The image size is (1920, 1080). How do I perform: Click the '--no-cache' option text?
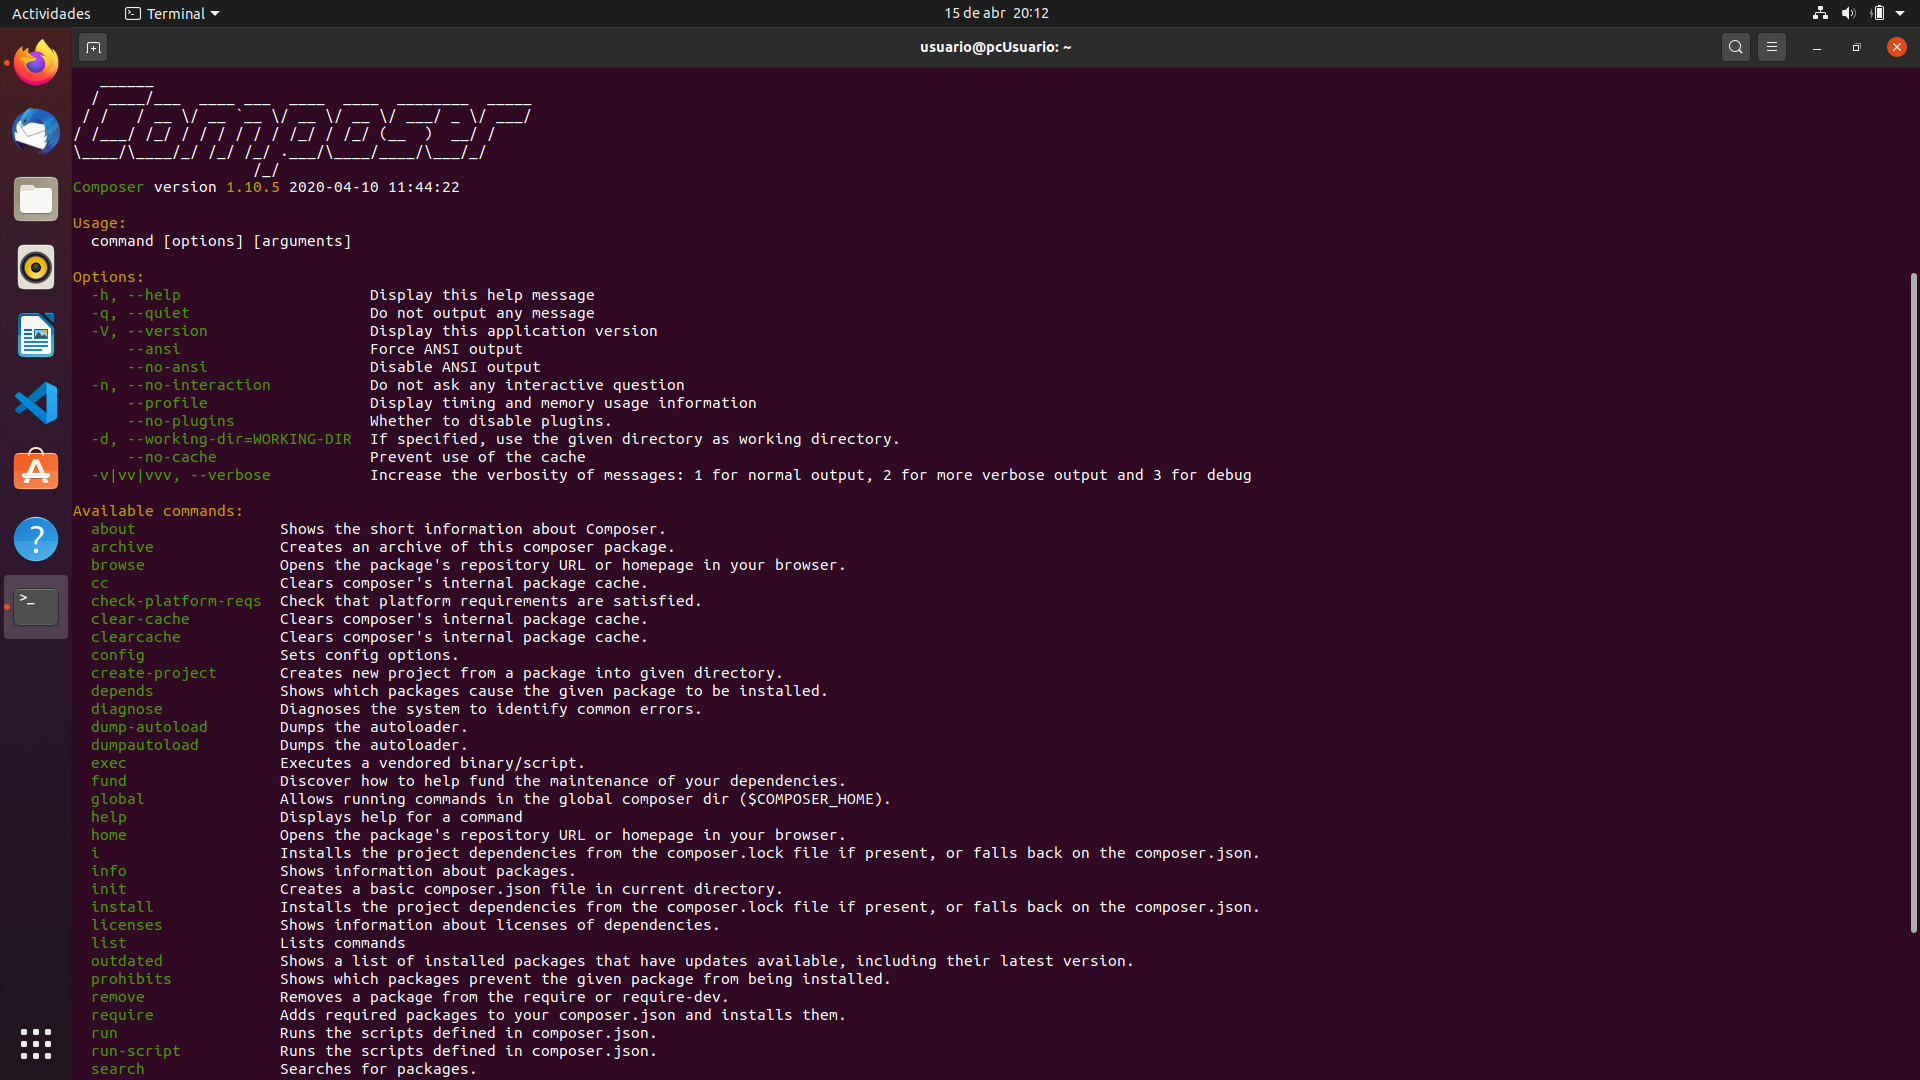point(171,457)
